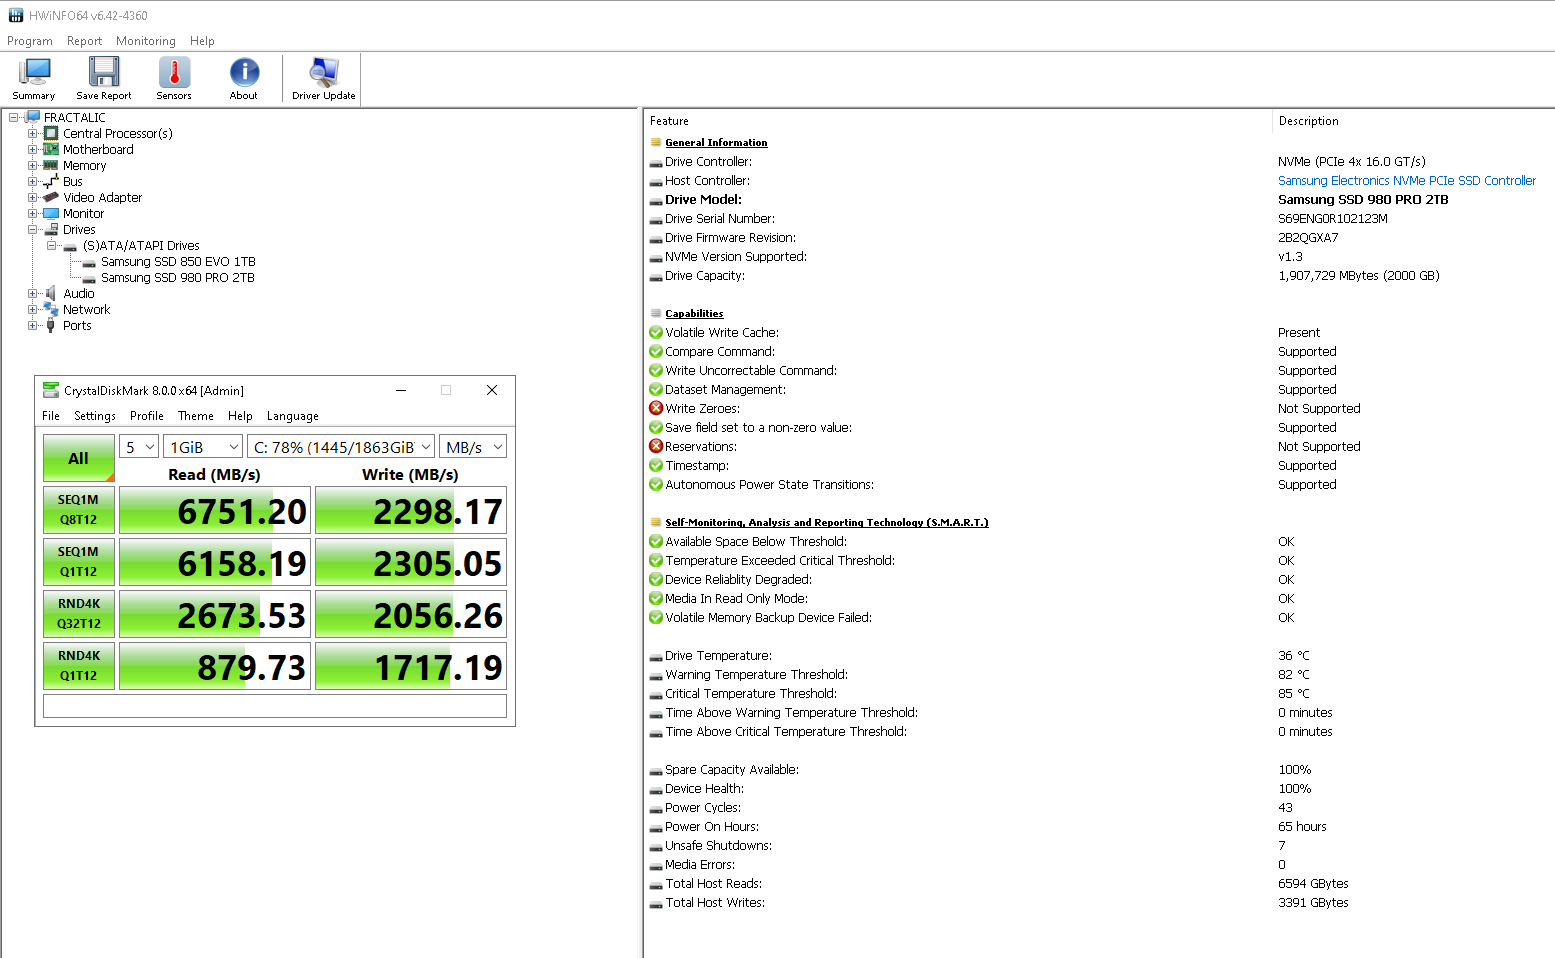This screenshot has width=1555, height=958.
Task: Click the green check beside Volatile Write Cache
Action: point(656,332)
